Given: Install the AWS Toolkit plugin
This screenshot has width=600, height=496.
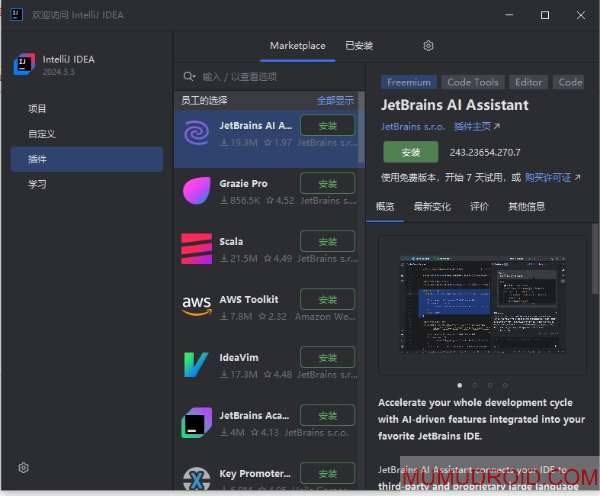Looking at the screenshot, I should click(328, 300).
